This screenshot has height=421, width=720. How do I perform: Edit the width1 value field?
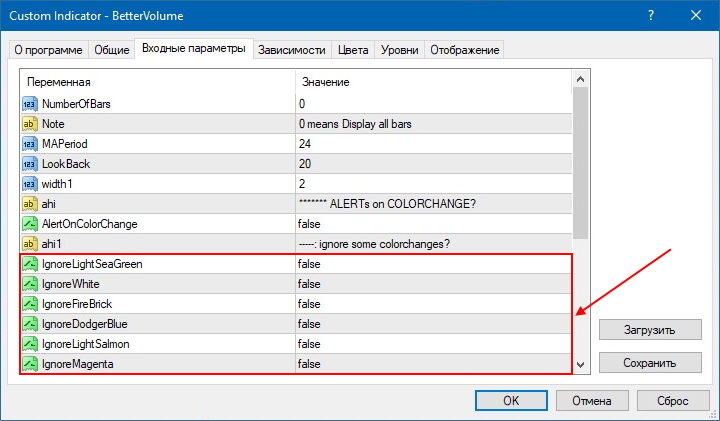click(430, 184)
